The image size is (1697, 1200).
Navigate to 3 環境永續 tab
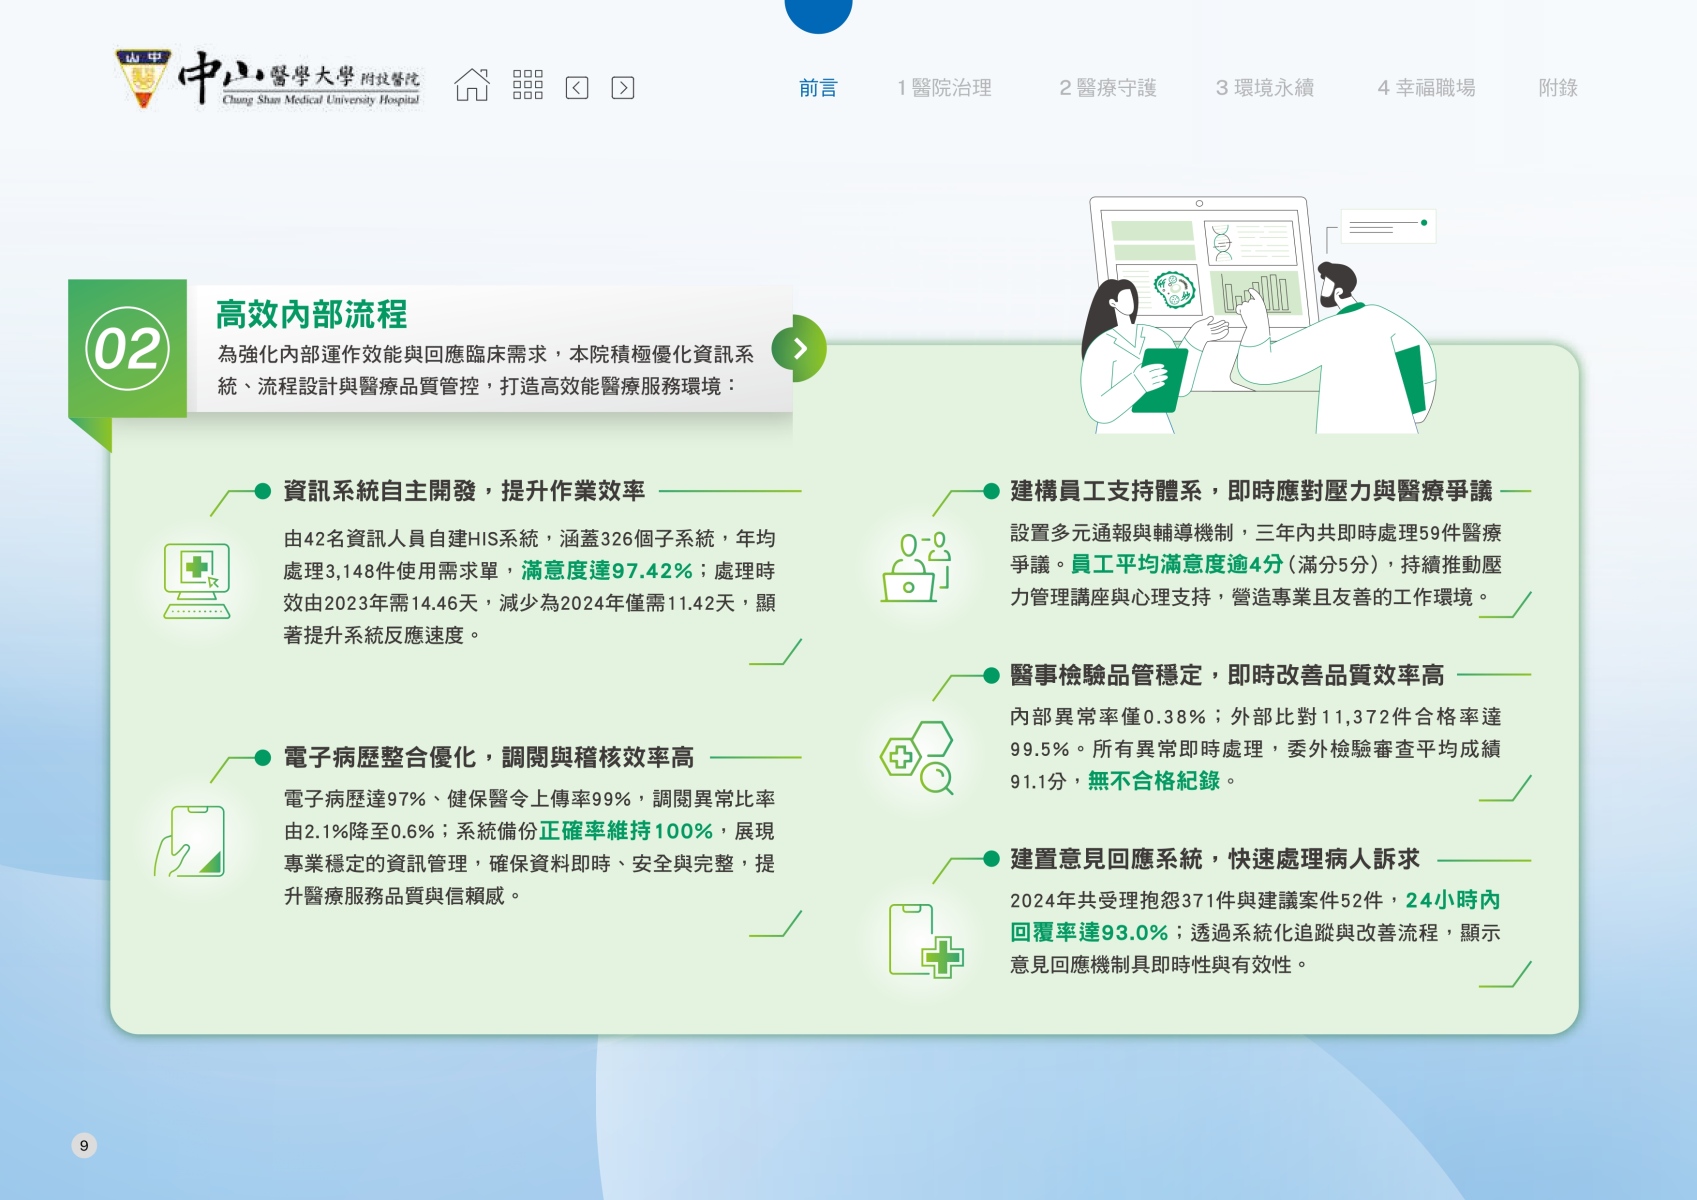click(1264, 88)
